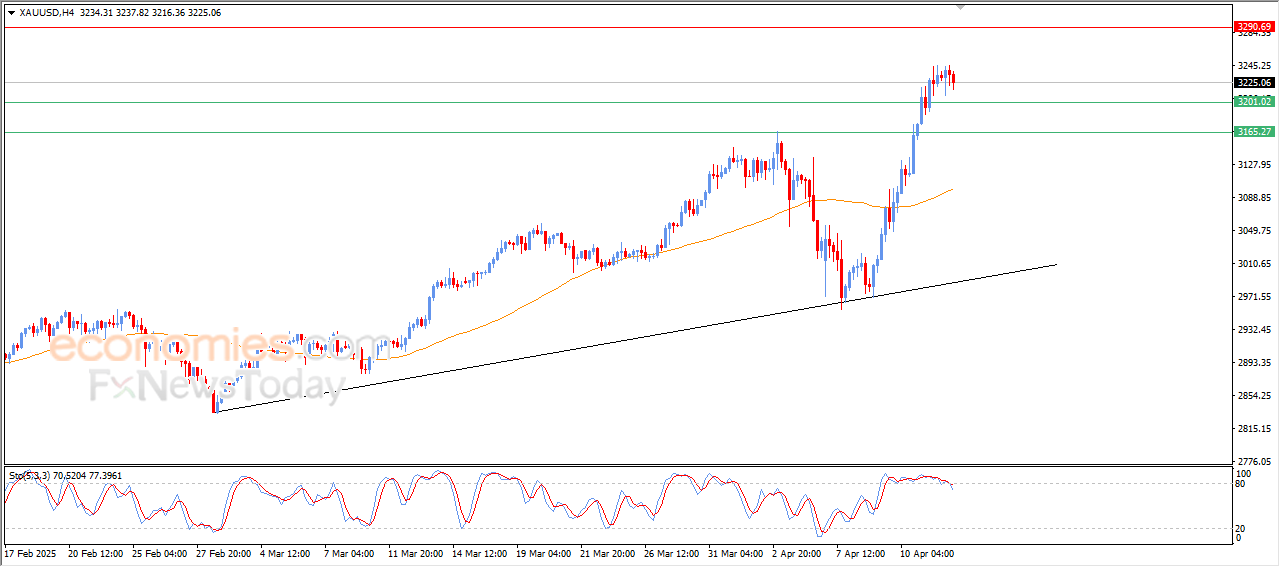
Task: Click the 3245.25 price axis value
Action: (1254, 65)
